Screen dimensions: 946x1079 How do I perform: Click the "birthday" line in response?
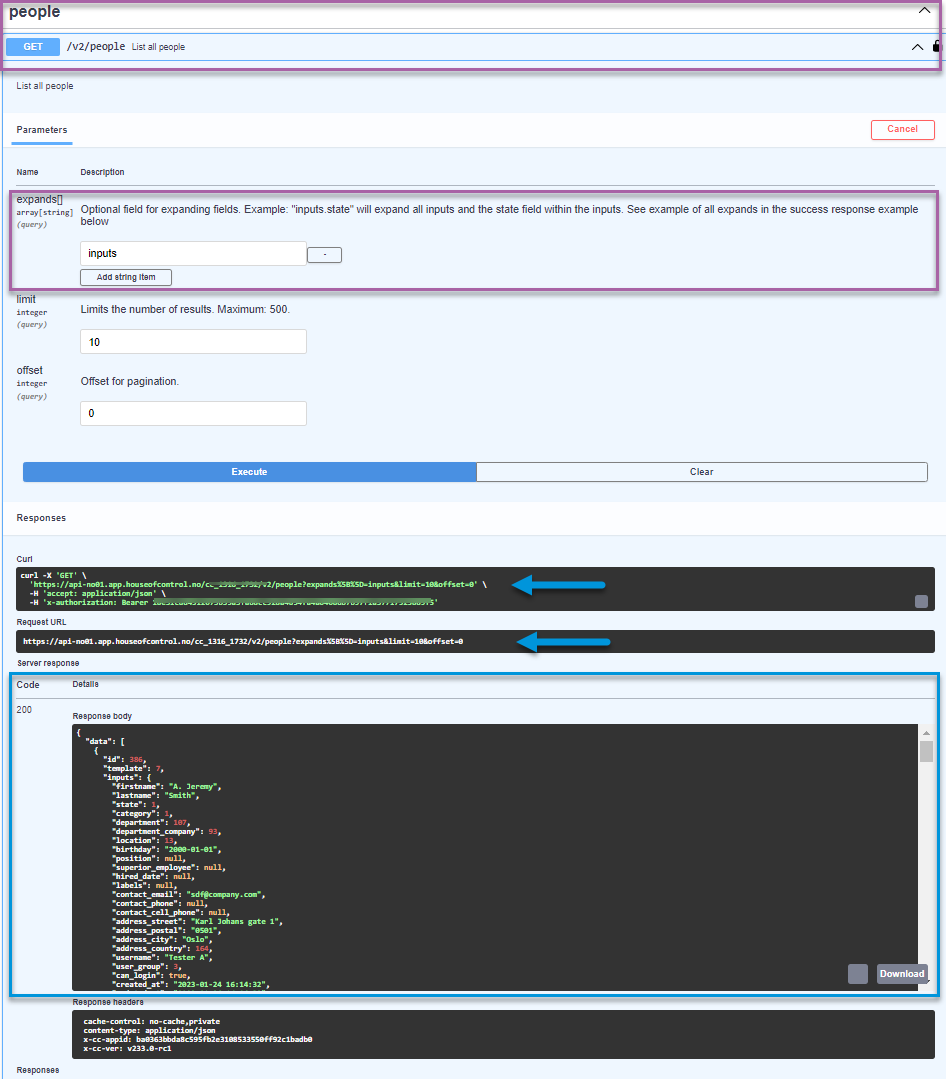click(x=166, y=850)
